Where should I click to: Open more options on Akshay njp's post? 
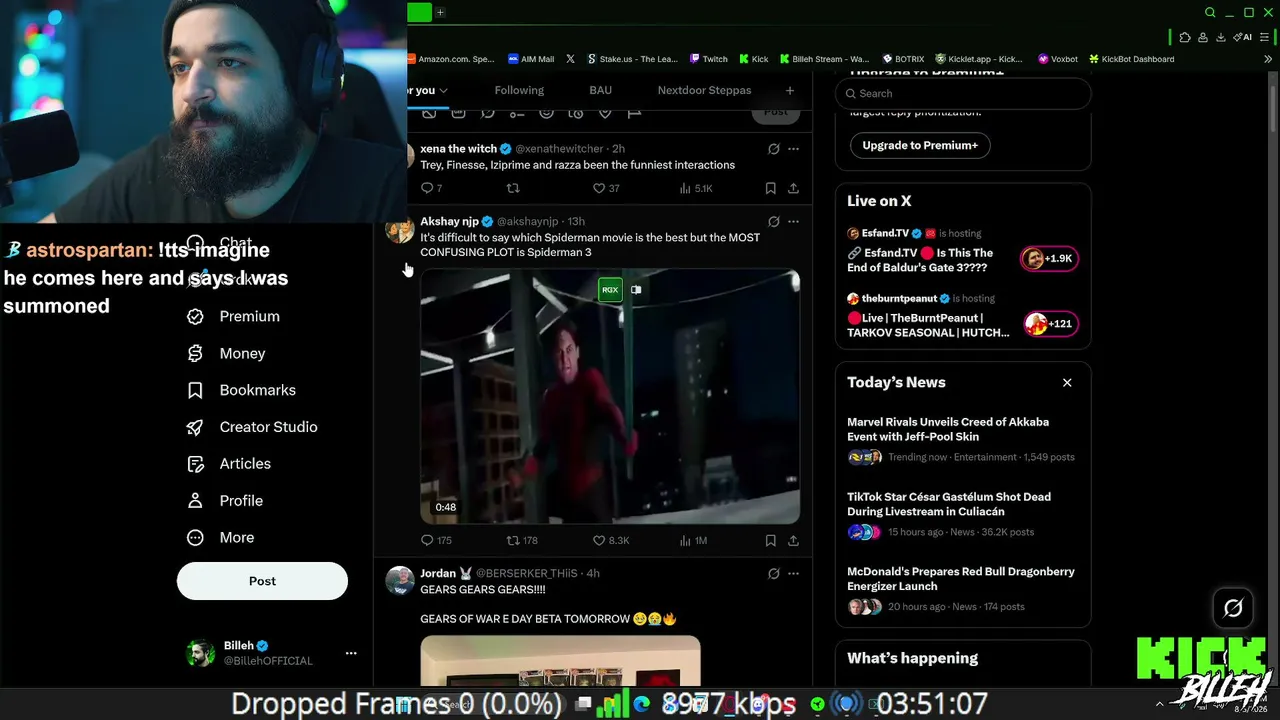pyautogui.click(x=793, y=221)
